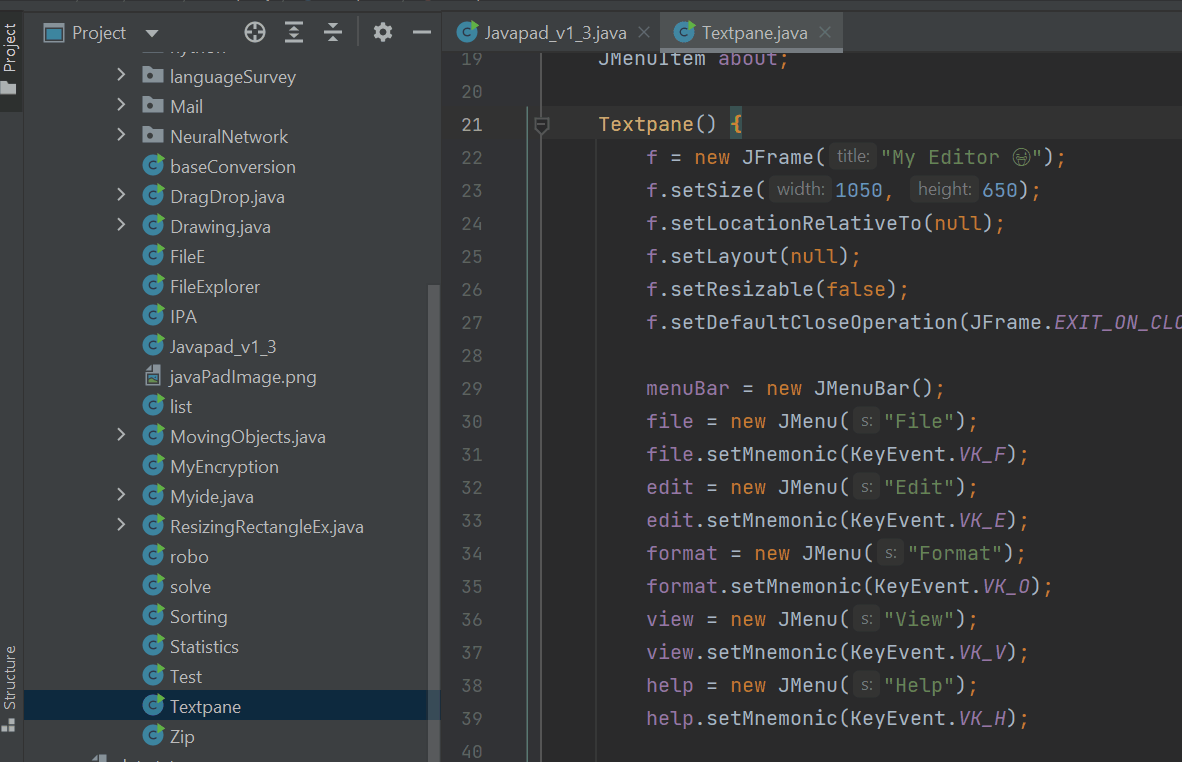Open Project panel settings gear
The height and width of the screenshot is (762, 1182).
(x=383, y=32)
